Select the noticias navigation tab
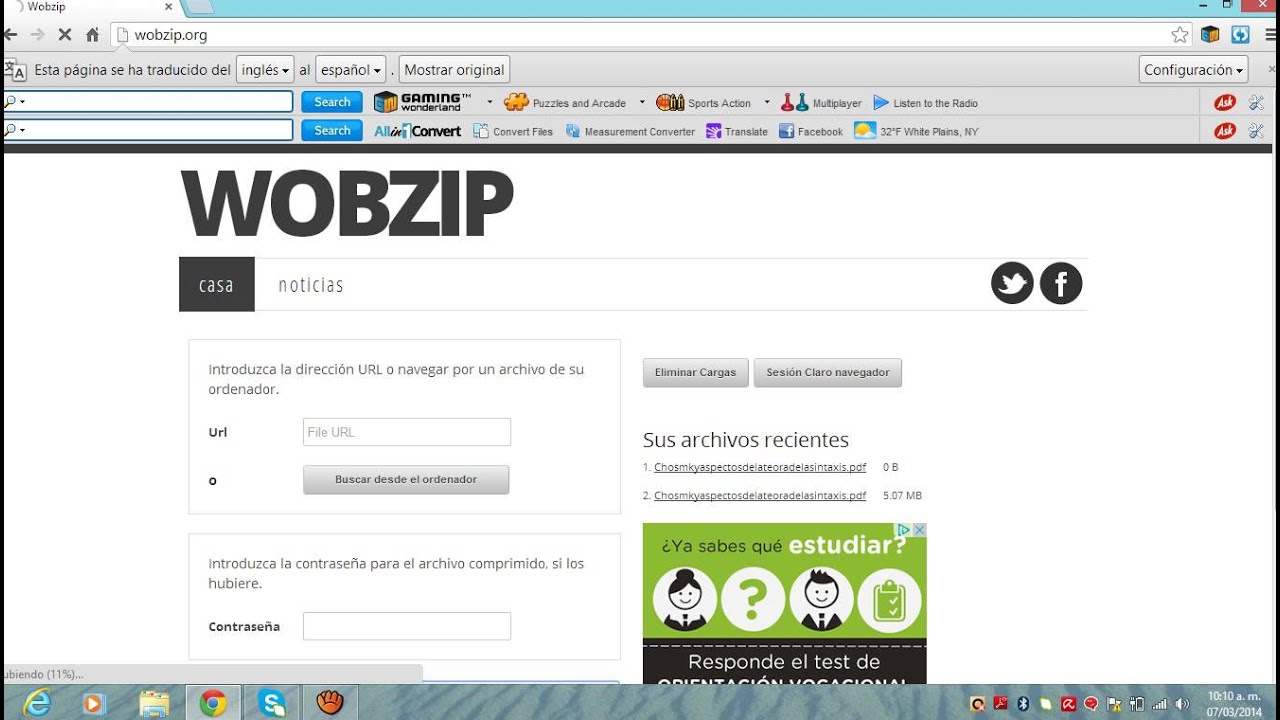The height and width of the screenshot is (720, 1280). [x=311, y=285]
